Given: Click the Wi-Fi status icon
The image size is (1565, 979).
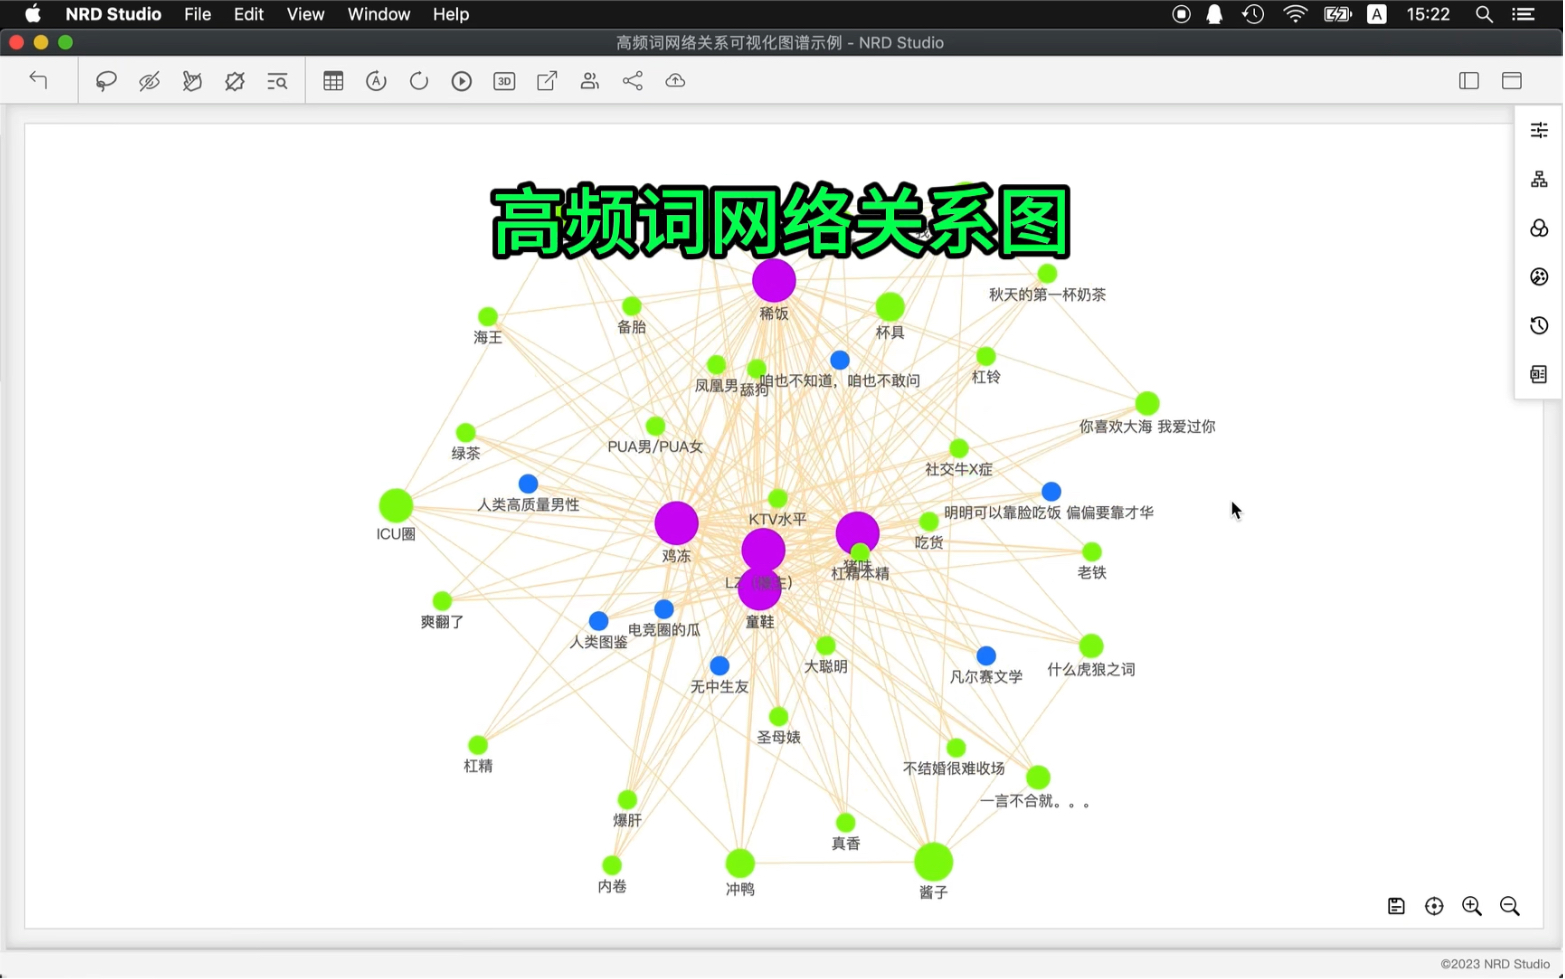Looking at the screenshot, I should point(1295,14).
